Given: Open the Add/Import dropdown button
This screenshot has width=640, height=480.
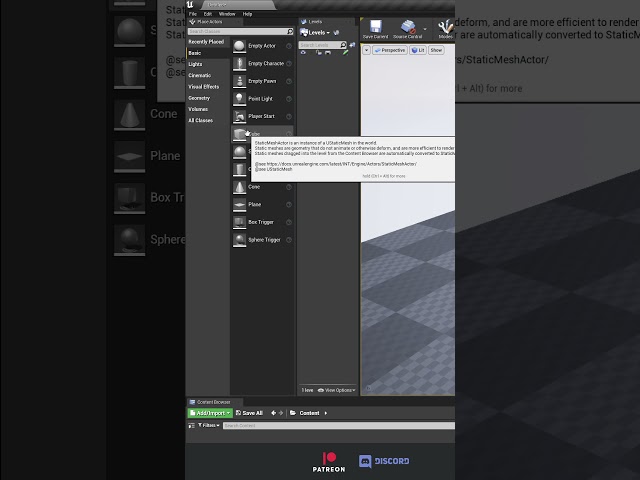Looking at the screenshot, I should pyautogui.click(x=210, y=413).
